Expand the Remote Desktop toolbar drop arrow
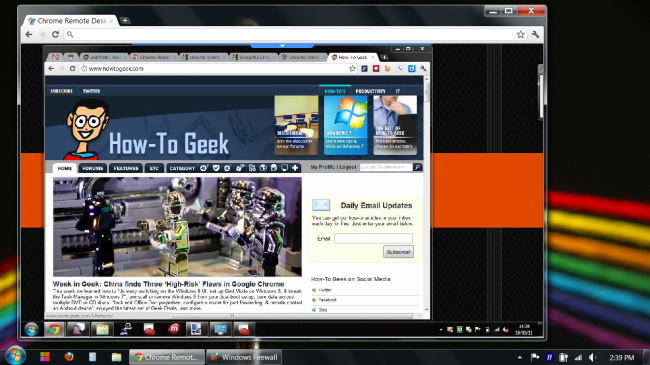The width and height of the screenshot is (650, 365). 282,46
